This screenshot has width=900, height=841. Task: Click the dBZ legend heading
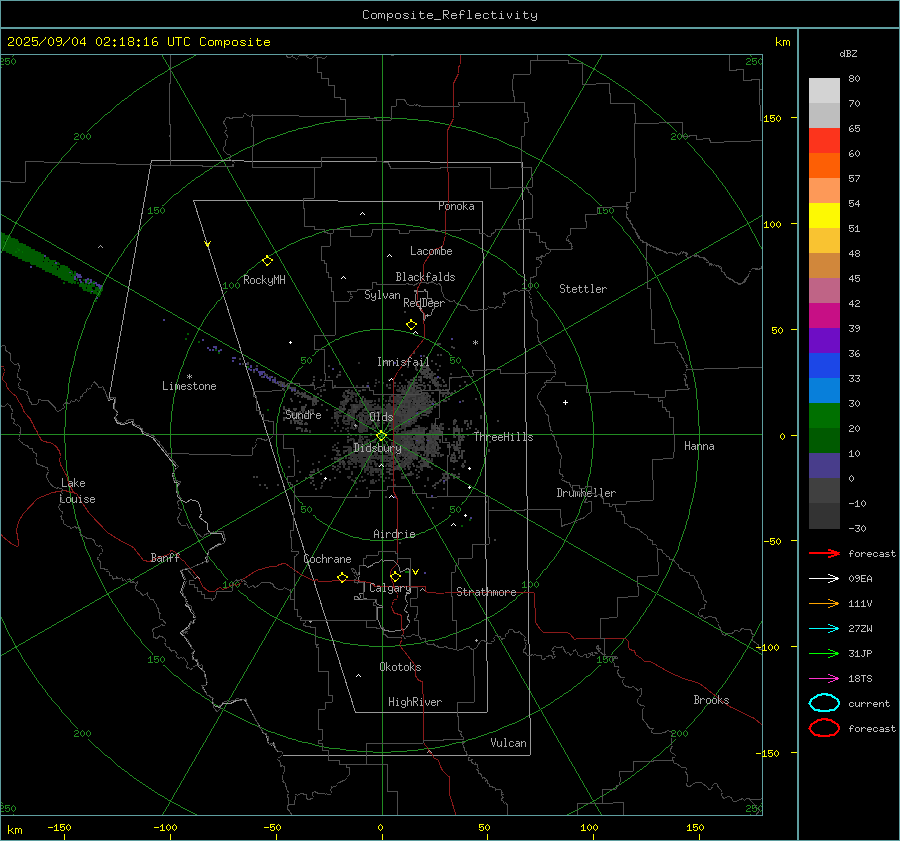tap(848, 53)
